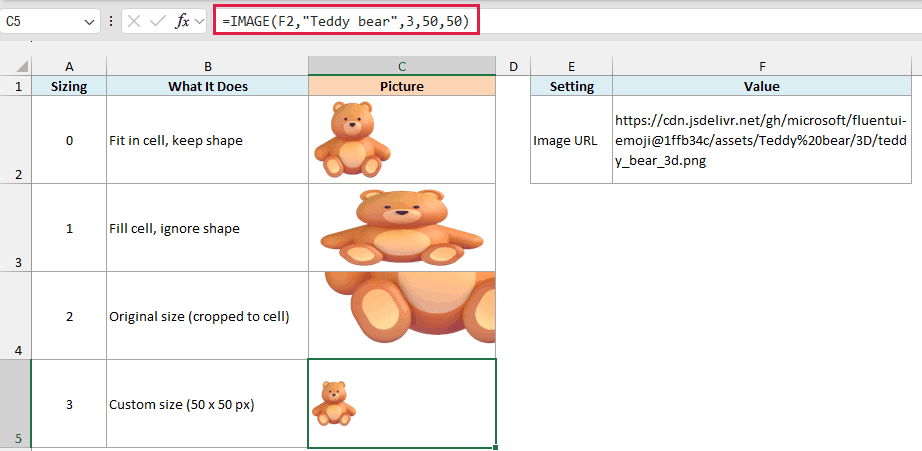Select row 2 header

15,139
